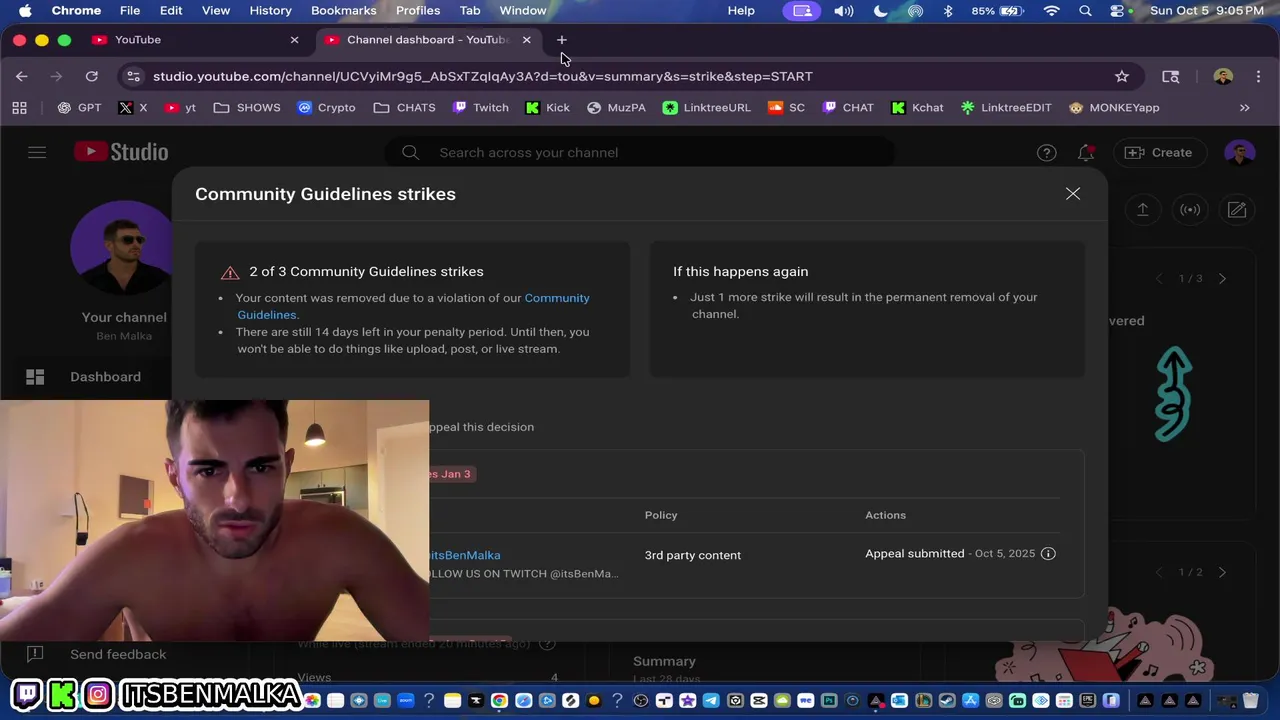Click the Summary heading on dashboard
The image size is (1280, 720).
point(664,661)
